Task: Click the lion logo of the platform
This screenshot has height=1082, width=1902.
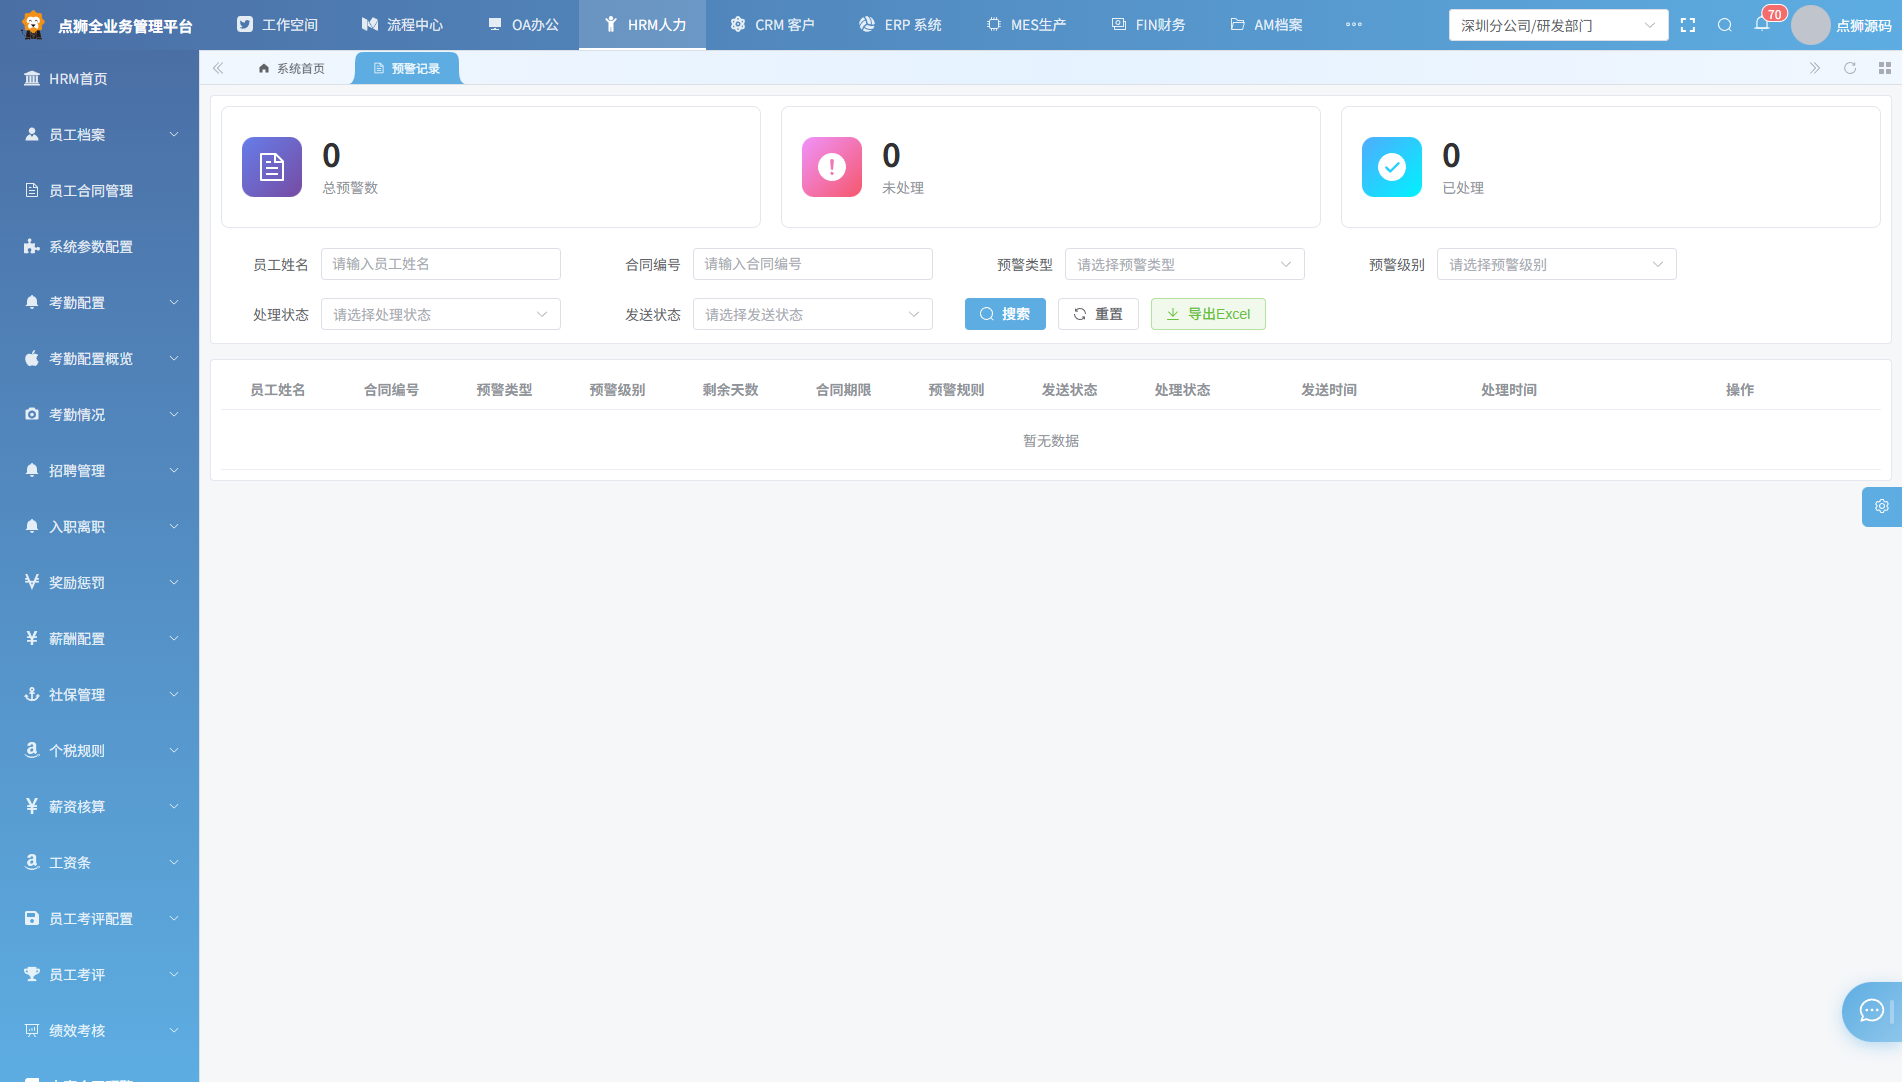Action: pos(33,25)
